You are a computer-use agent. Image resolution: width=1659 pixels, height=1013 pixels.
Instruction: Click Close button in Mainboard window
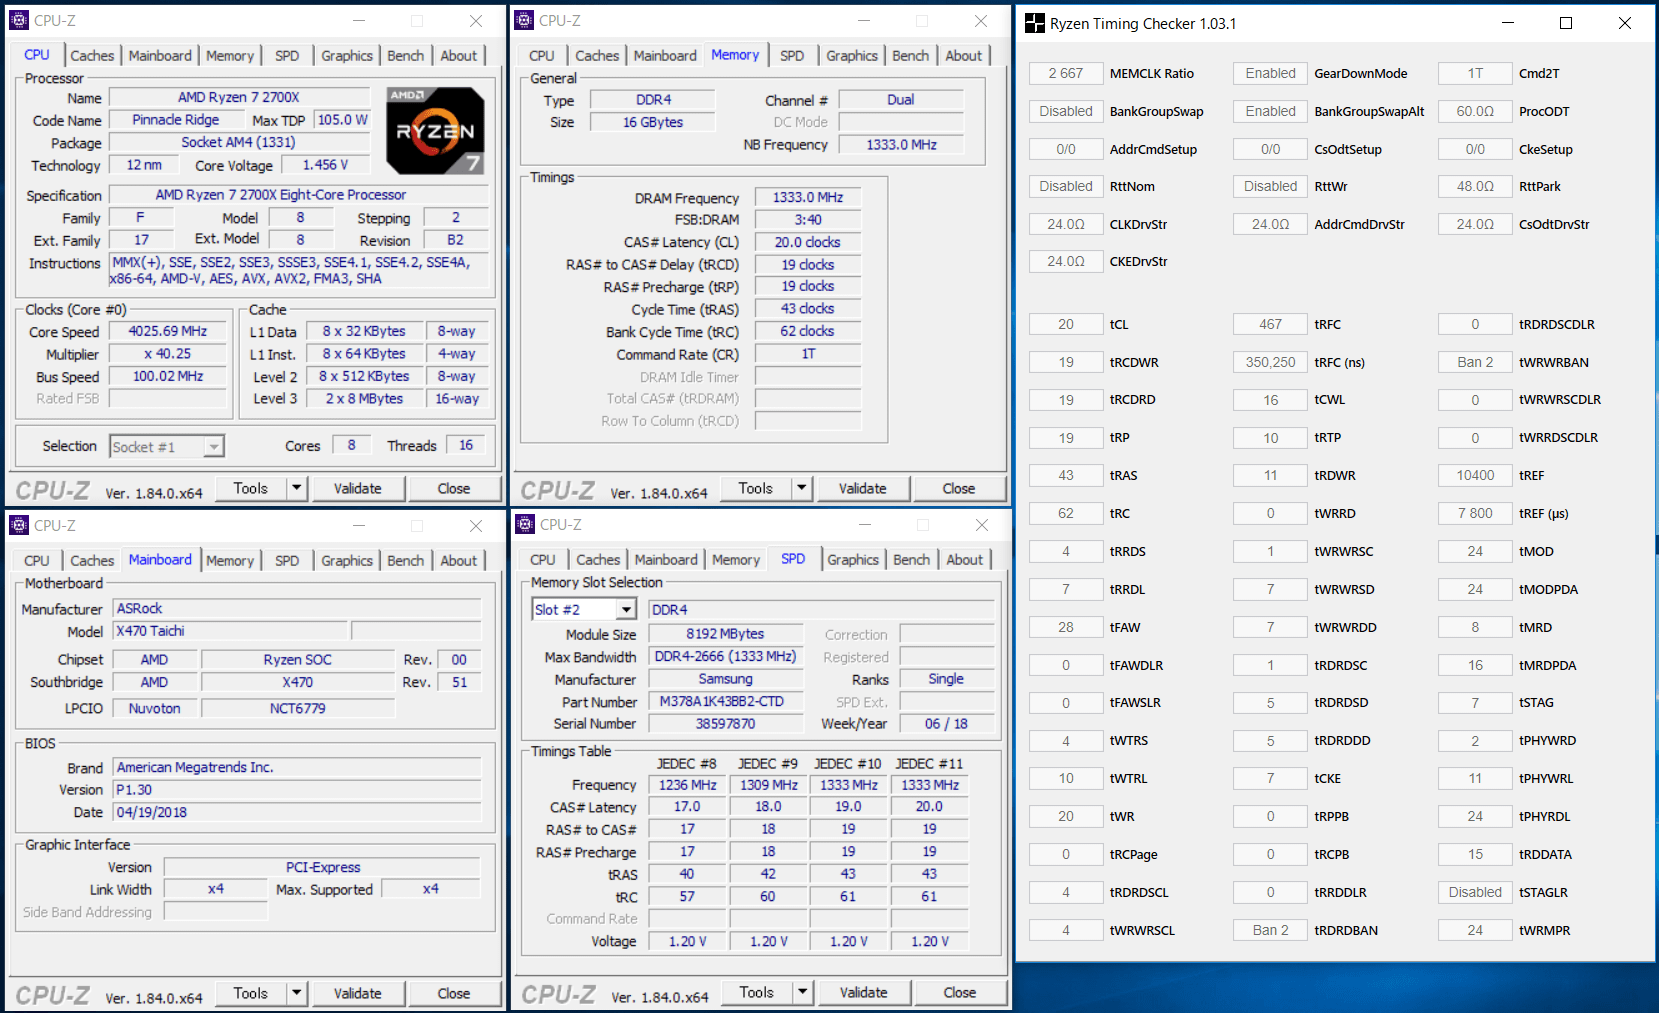pos(454,993)
